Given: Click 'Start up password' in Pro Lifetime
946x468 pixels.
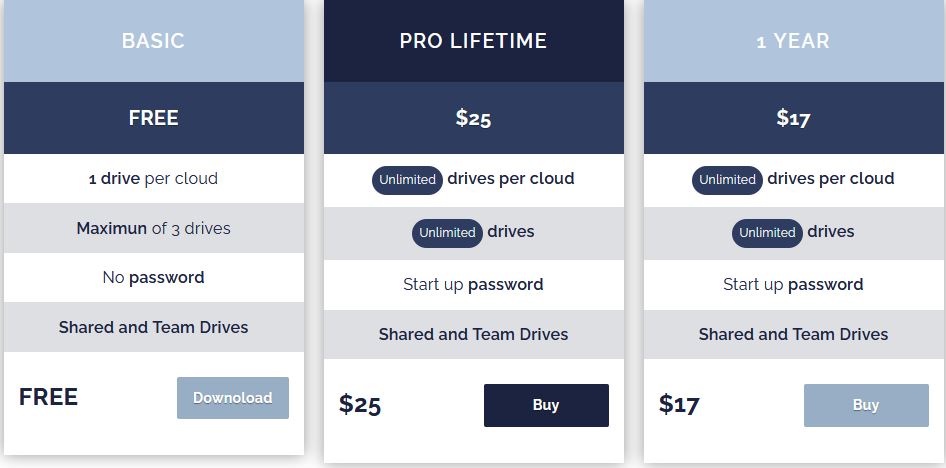Looking at the screenshot, I should pyautogui.click(x=474, y=285).
